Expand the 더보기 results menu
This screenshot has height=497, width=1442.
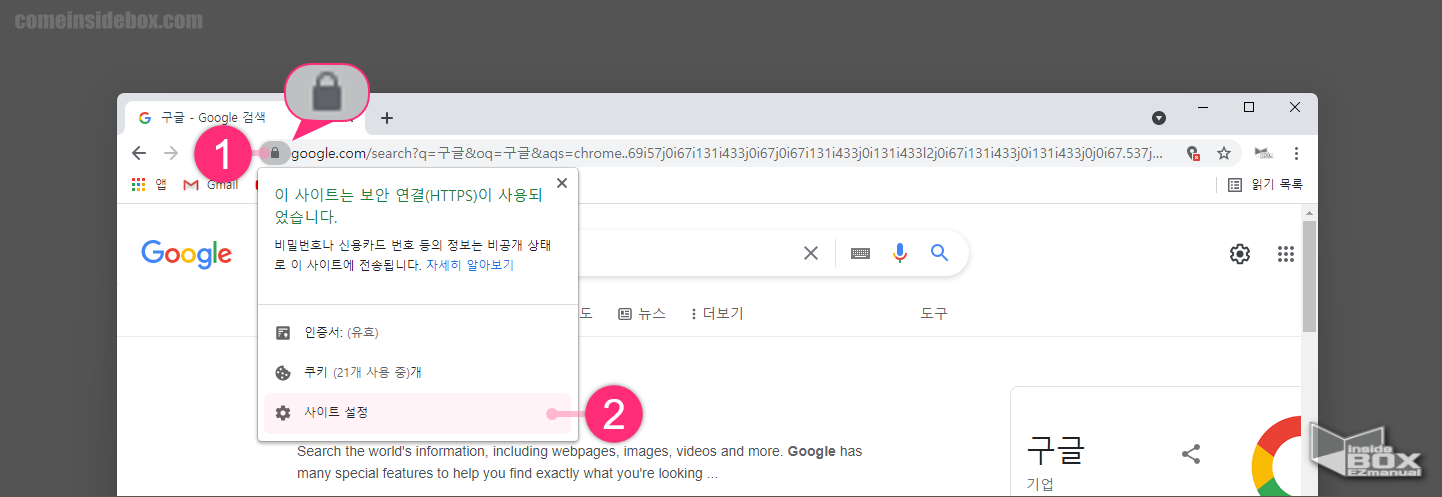click(717, 313)
